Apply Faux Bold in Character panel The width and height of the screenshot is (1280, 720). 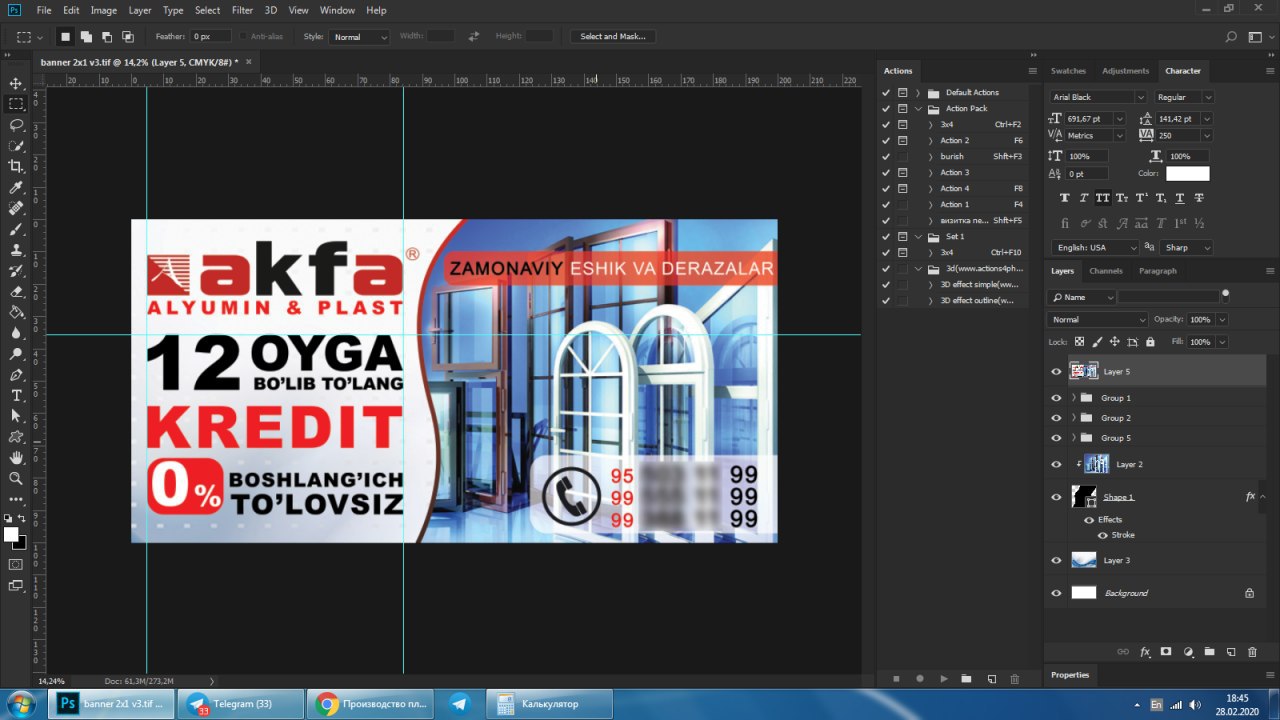(1064, 198)
